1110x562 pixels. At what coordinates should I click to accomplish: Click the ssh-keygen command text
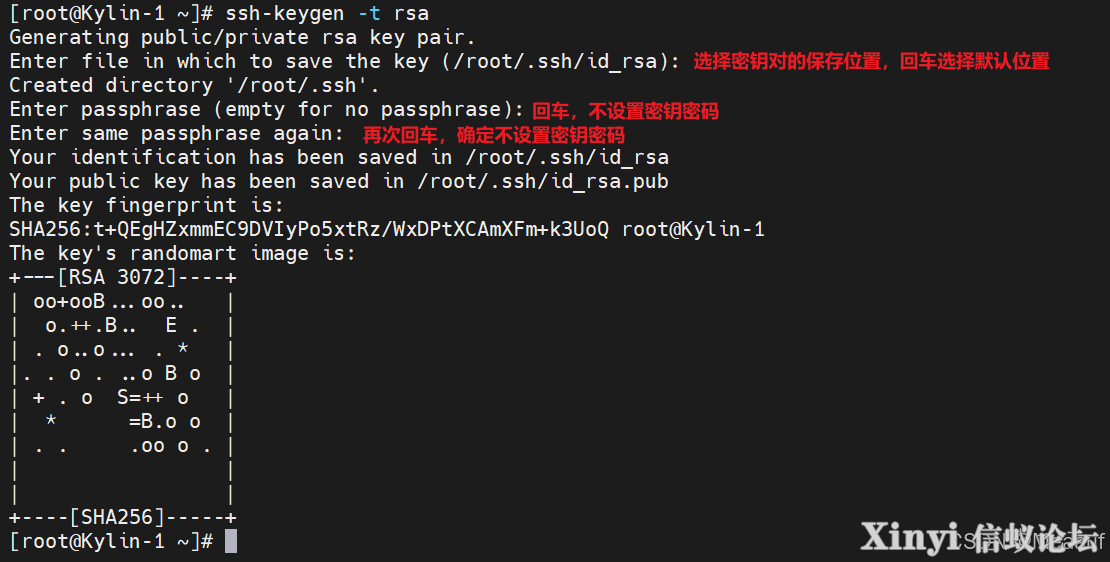pos(285,13)
